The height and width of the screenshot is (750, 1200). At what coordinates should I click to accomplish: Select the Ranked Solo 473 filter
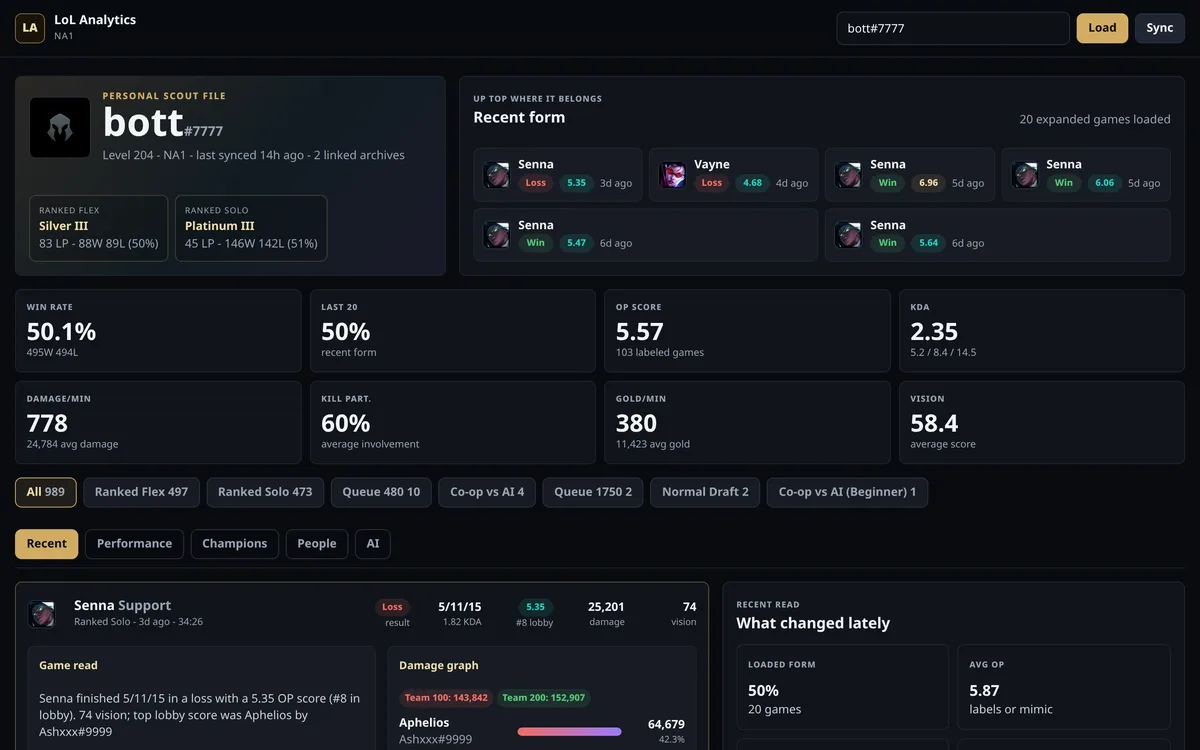[x=265, y=492]
